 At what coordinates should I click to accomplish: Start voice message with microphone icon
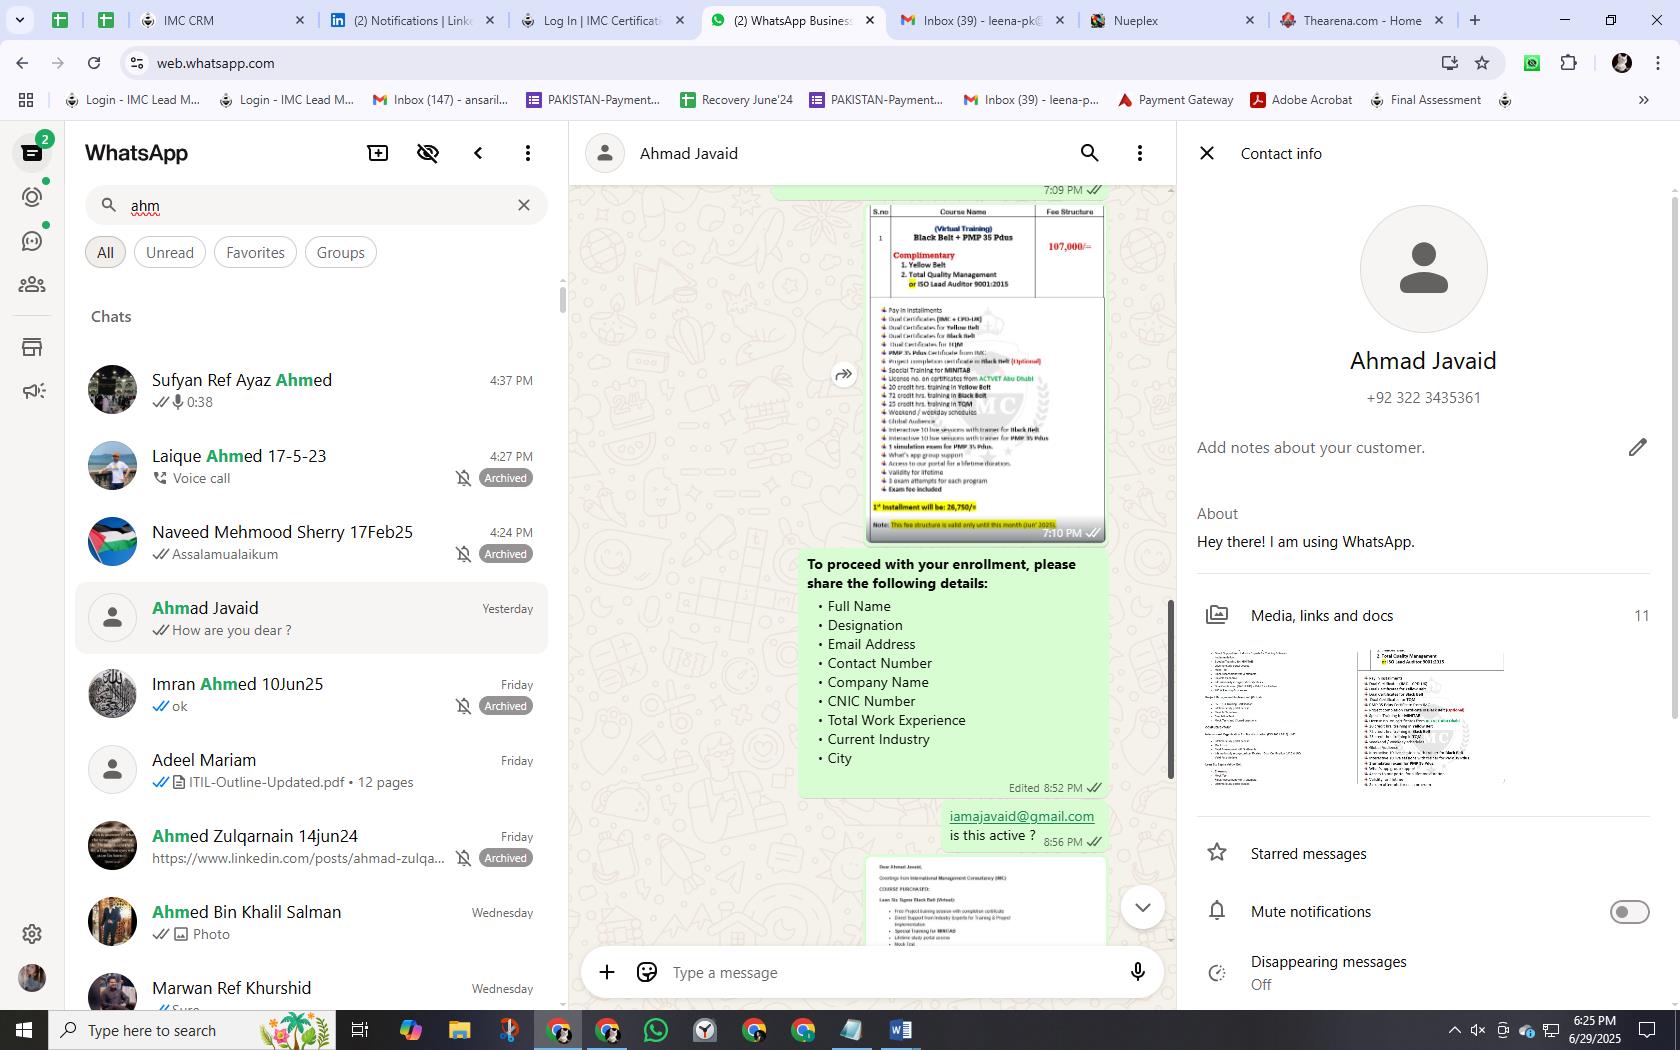[x=1137, y=972]
